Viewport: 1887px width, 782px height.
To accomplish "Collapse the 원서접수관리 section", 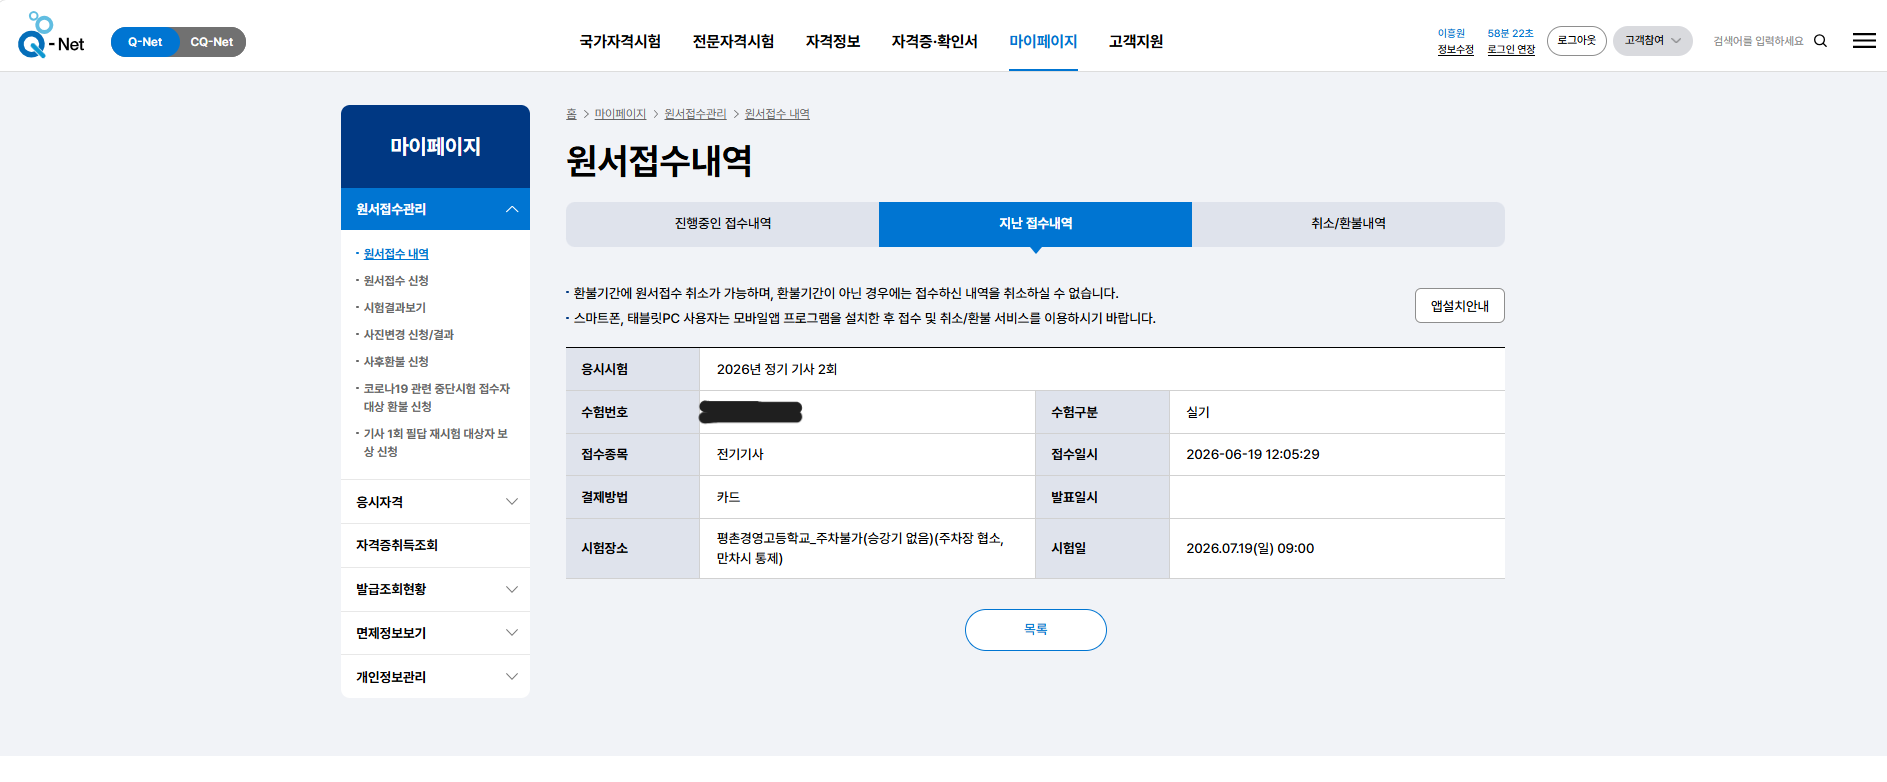I will [435, 209].
